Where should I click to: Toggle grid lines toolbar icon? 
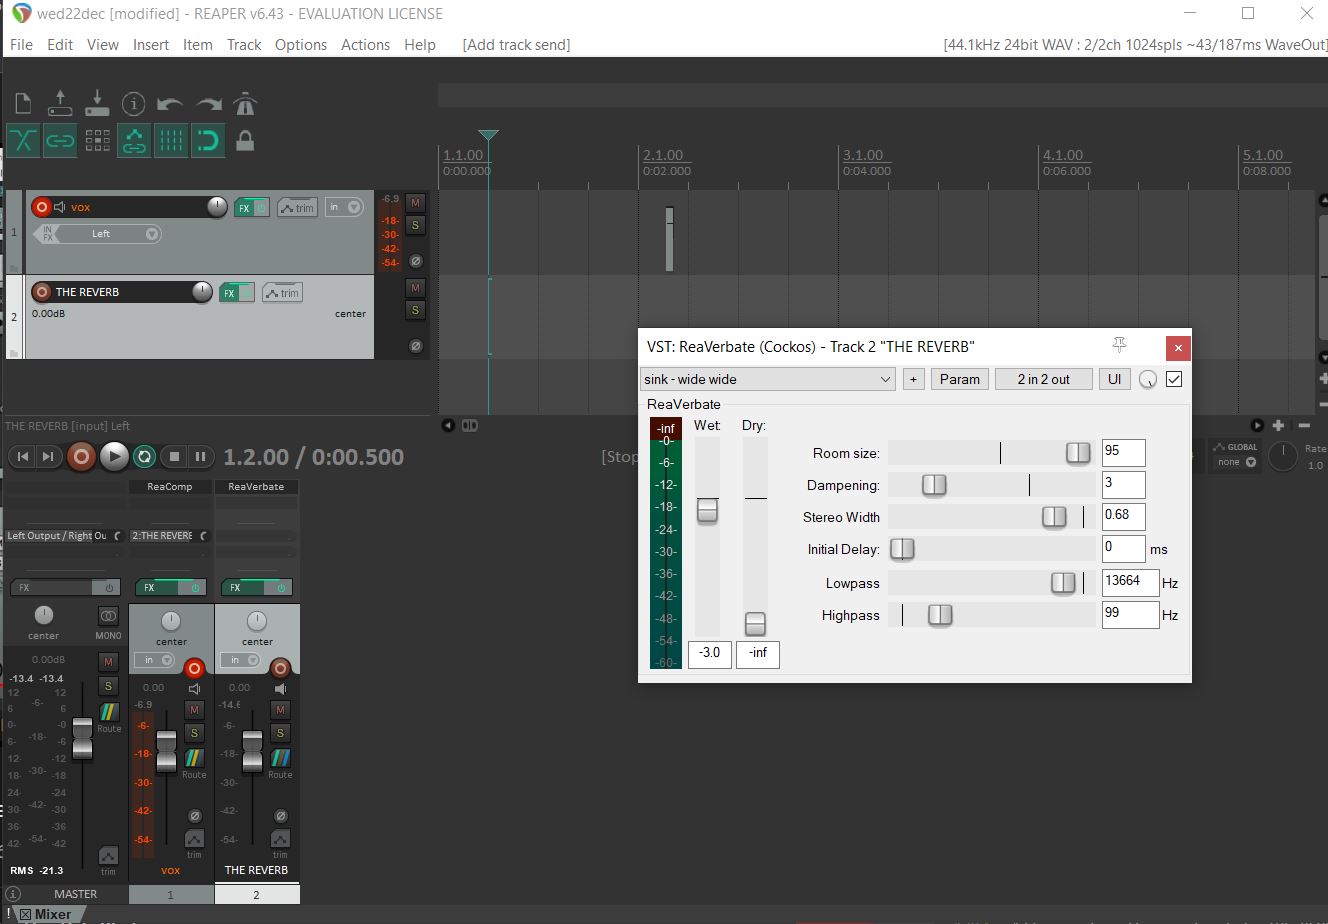tap(171, 140)
